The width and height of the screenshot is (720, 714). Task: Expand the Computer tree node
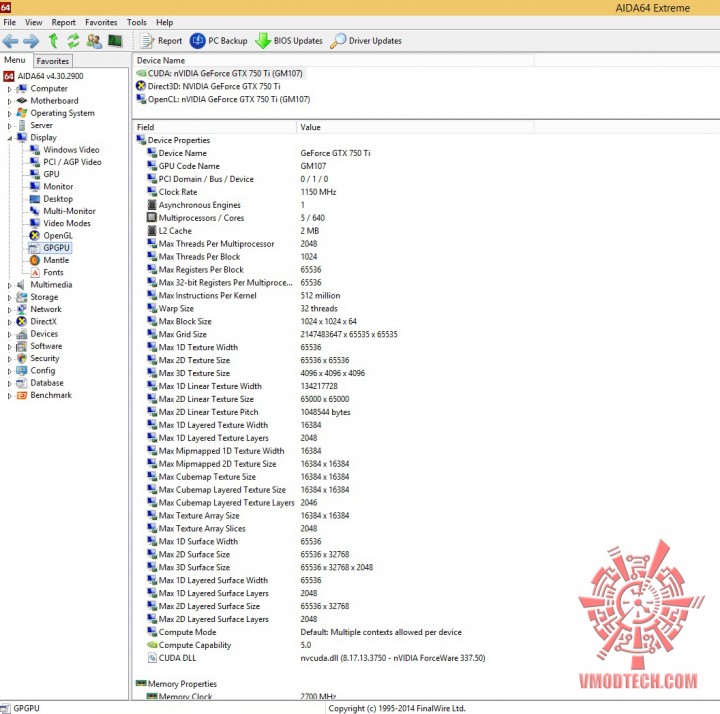point(9,89)
